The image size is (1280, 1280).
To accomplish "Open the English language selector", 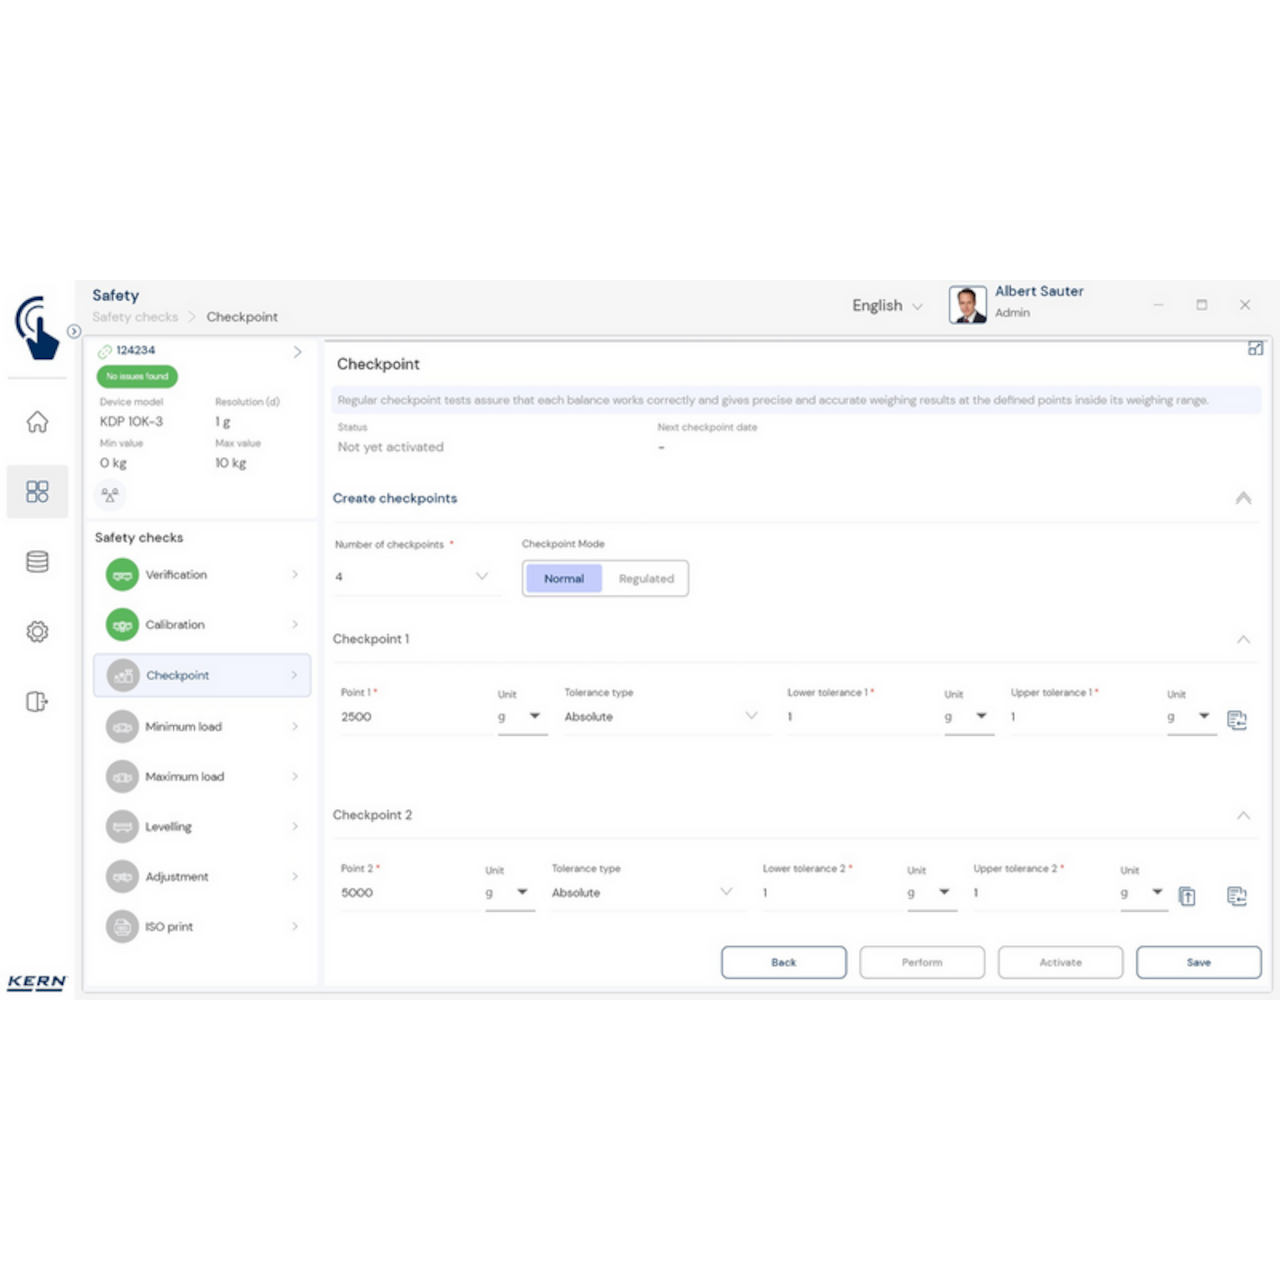I will (x=886, y=305).
